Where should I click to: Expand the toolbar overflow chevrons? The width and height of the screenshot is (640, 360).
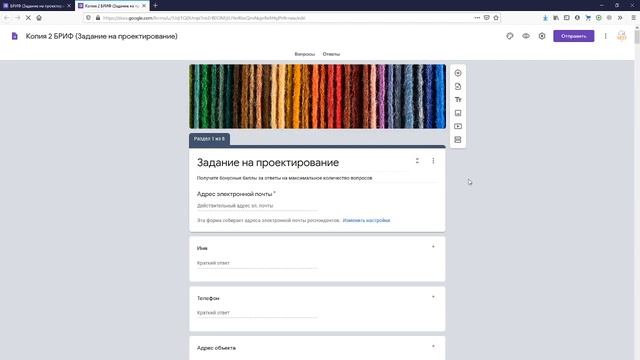620,18
